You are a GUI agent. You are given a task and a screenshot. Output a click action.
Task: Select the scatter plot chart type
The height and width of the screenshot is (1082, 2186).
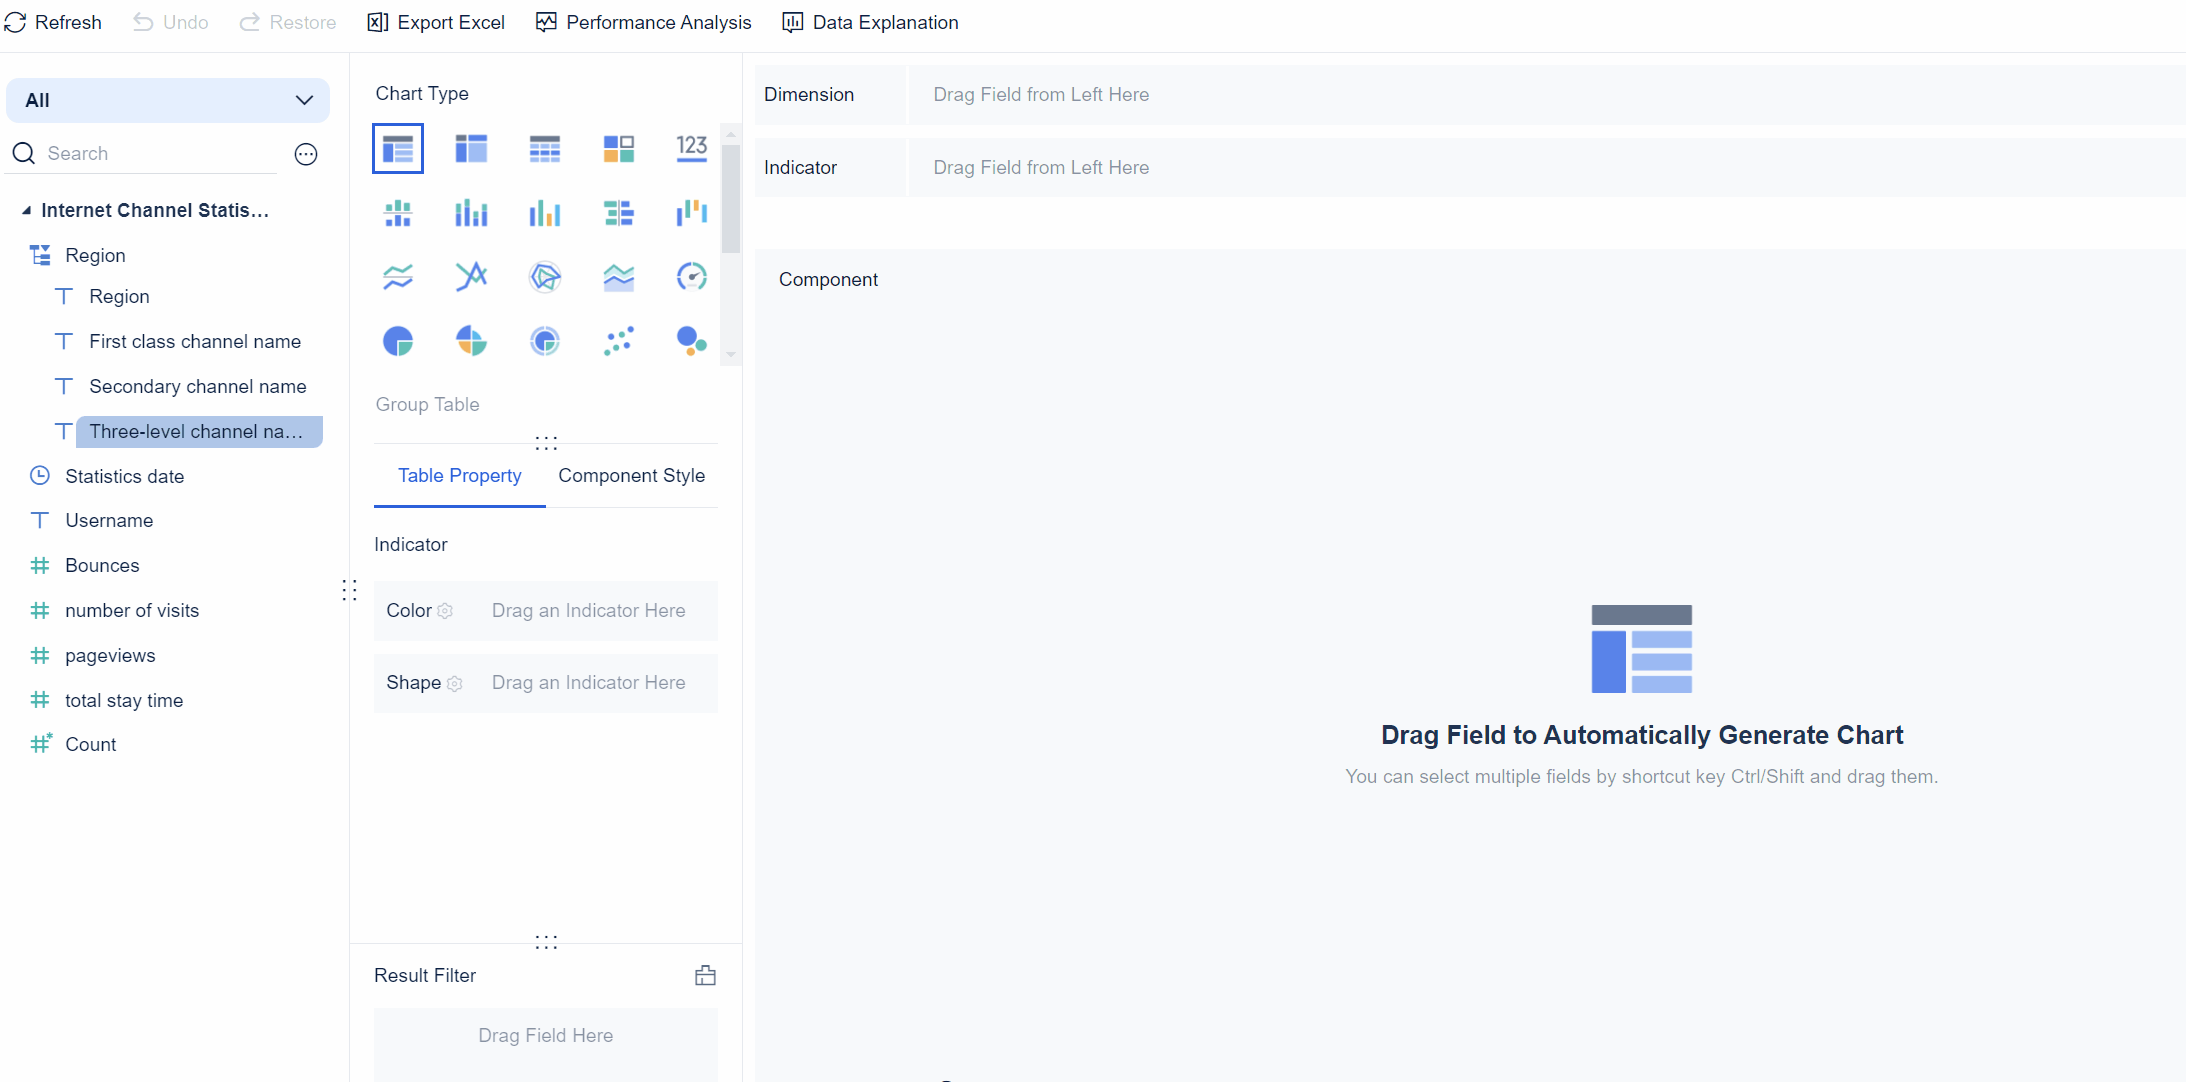click(618, 341)
